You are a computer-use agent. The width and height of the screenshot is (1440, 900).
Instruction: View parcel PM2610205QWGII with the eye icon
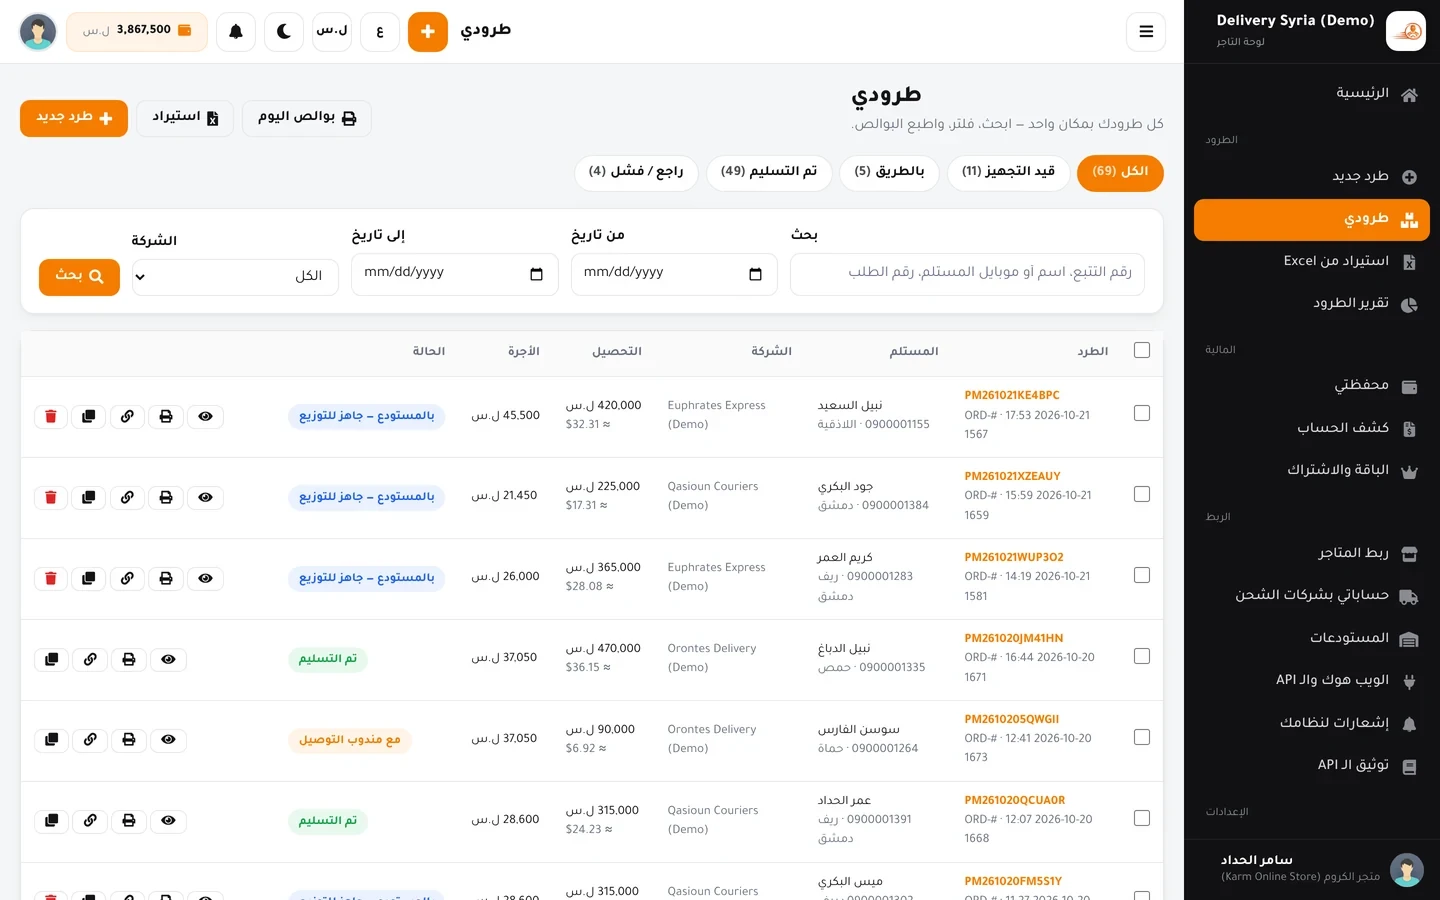point(168,740)
